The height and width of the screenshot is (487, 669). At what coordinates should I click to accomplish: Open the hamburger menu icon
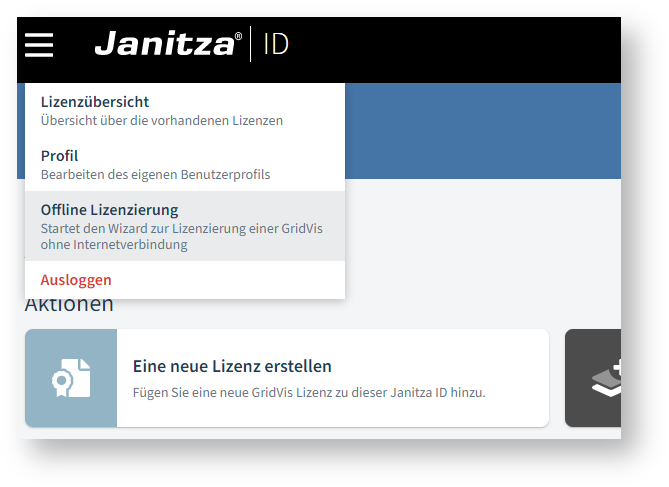coord(39,45)
